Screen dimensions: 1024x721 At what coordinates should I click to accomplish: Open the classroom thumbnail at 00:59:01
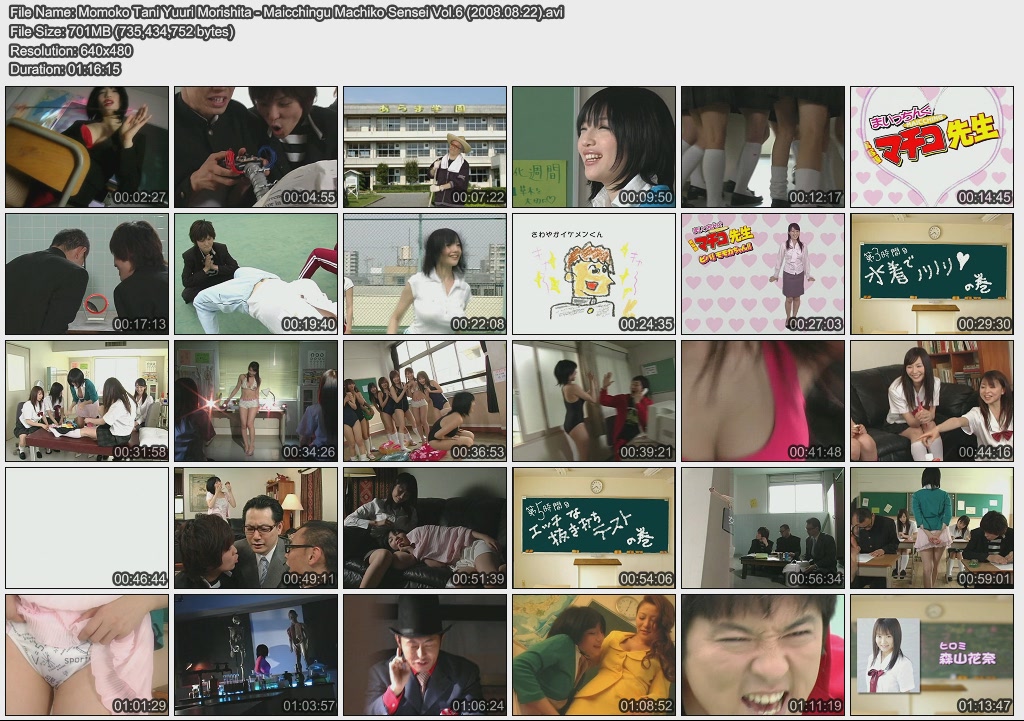coord(932,528)
